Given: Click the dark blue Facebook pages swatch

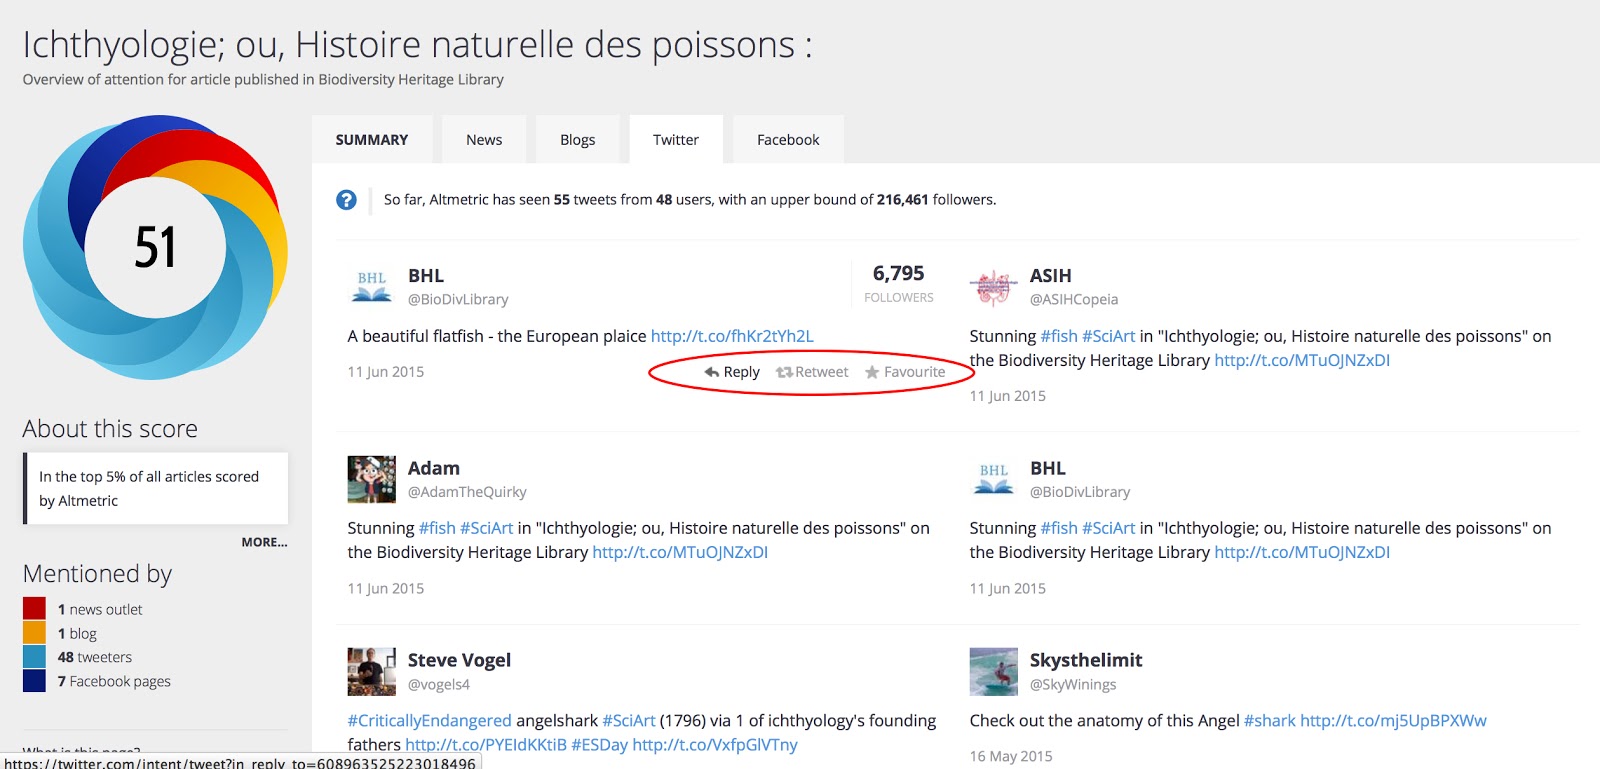Looking at the screenshot, I should click(x=34, y=681).
